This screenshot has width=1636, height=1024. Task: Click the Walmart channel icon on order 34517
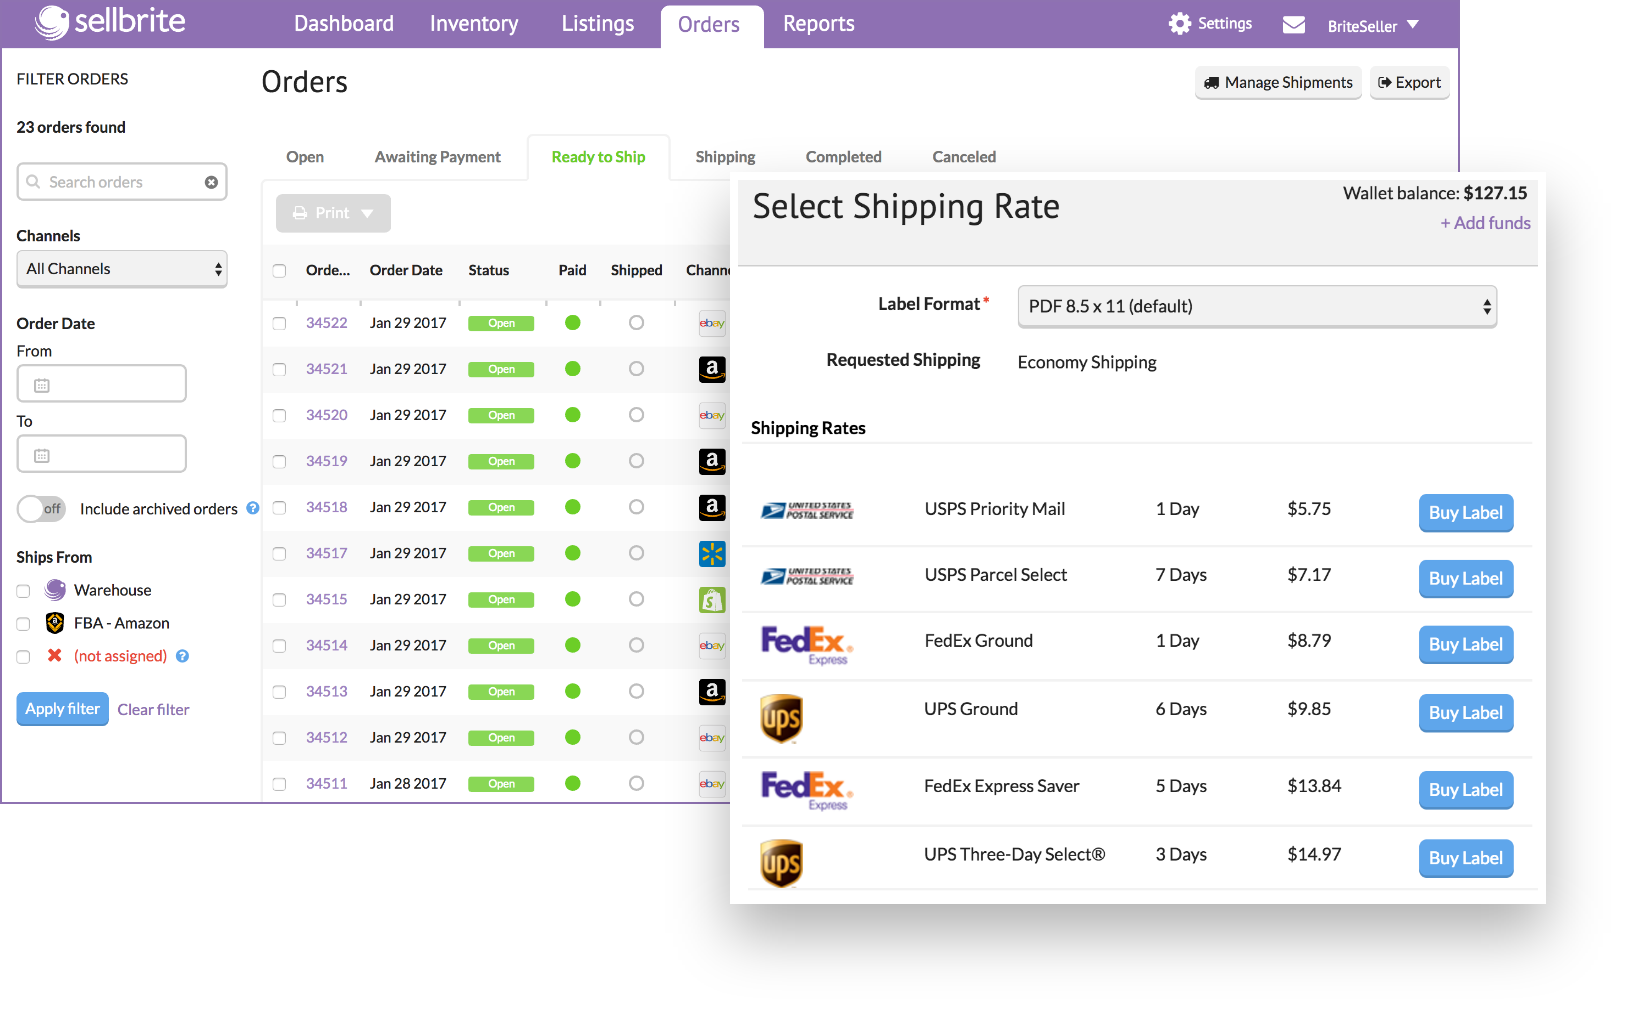click(x=712, y=553)
